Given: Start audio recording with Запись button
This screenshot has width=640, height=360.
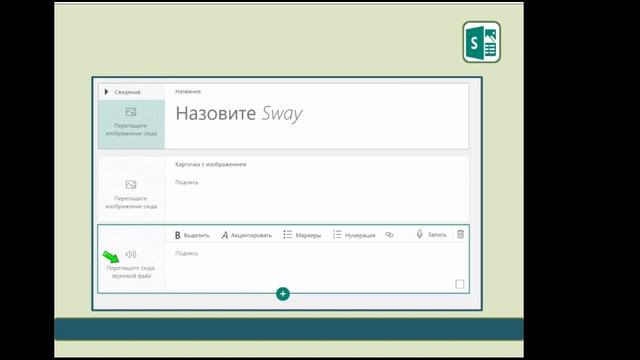Looking at the screenshot, I should 431,234.
